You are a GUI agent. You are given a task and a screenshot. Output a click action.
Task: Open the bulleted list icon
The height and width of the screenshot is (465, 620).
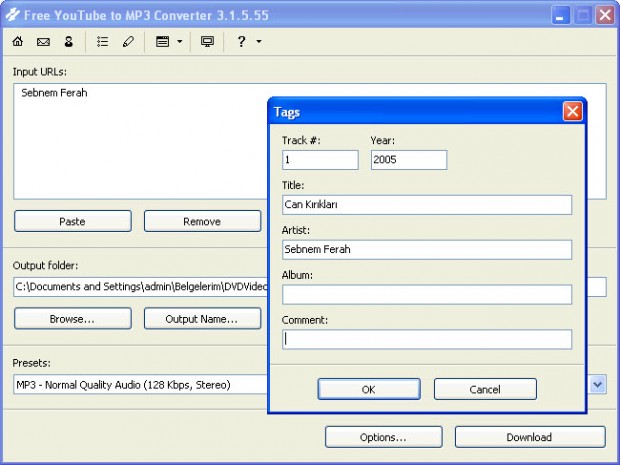pyautogui.click(x=102, y=42)
